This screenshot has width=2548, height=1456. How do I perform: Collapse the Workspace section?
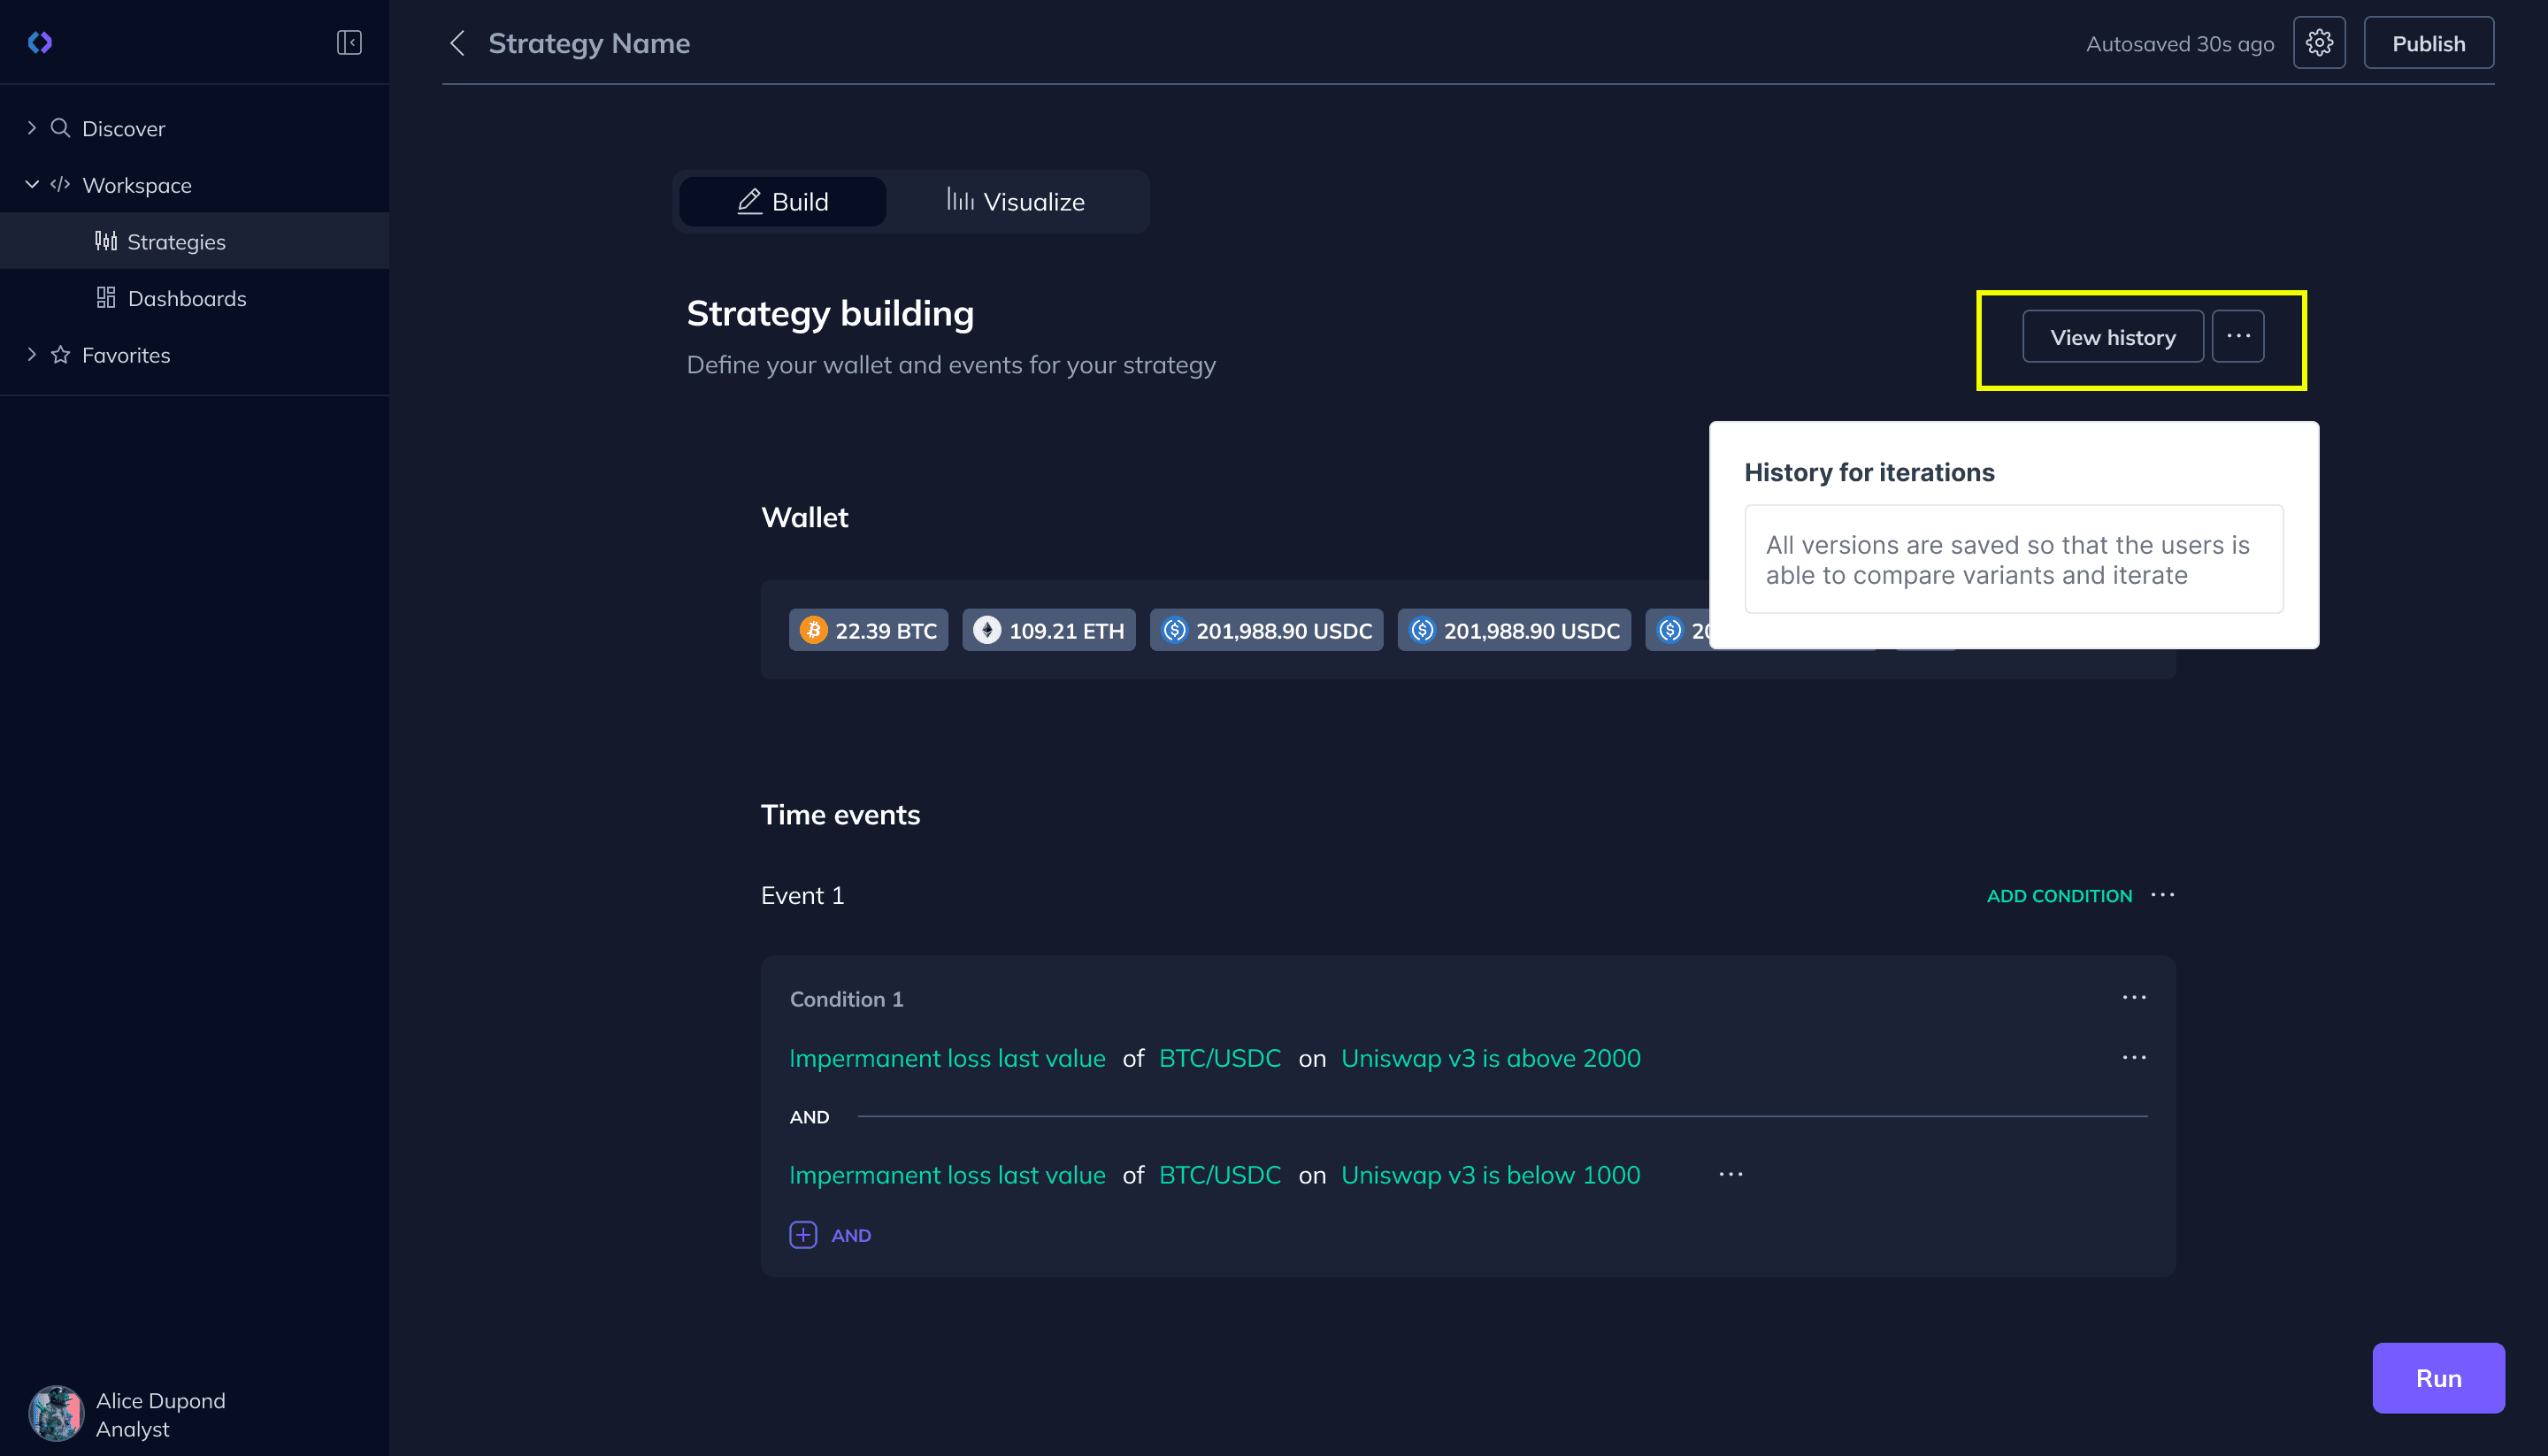[32, 185]
